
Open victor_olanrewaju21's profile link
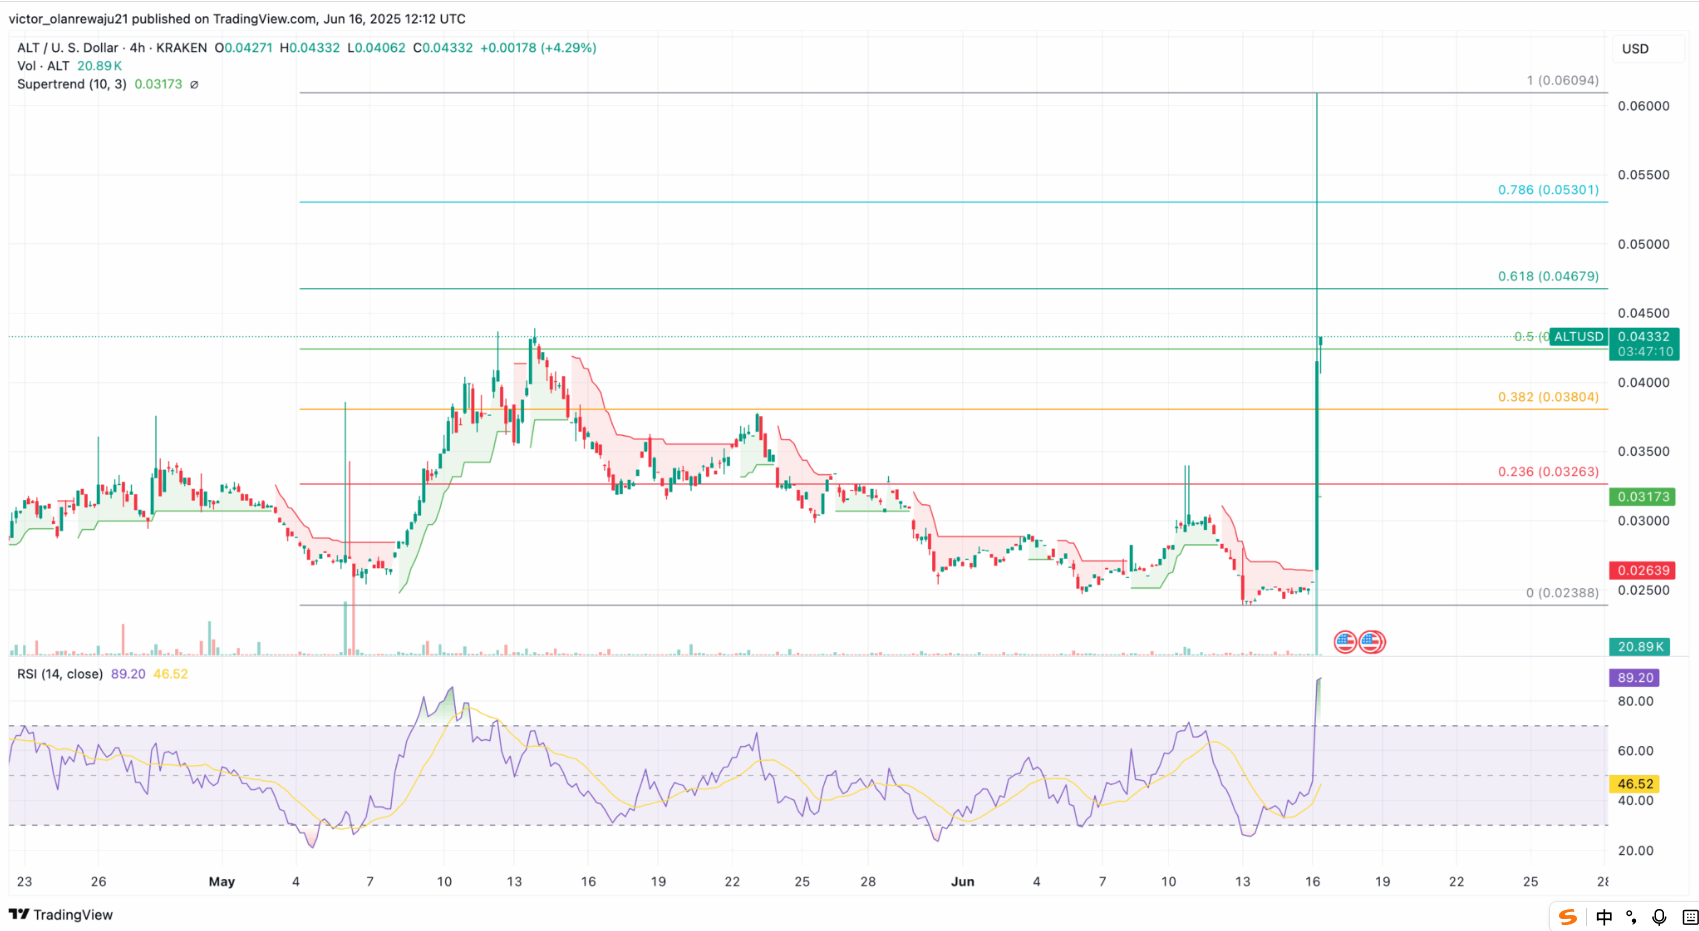pos(66,18)
